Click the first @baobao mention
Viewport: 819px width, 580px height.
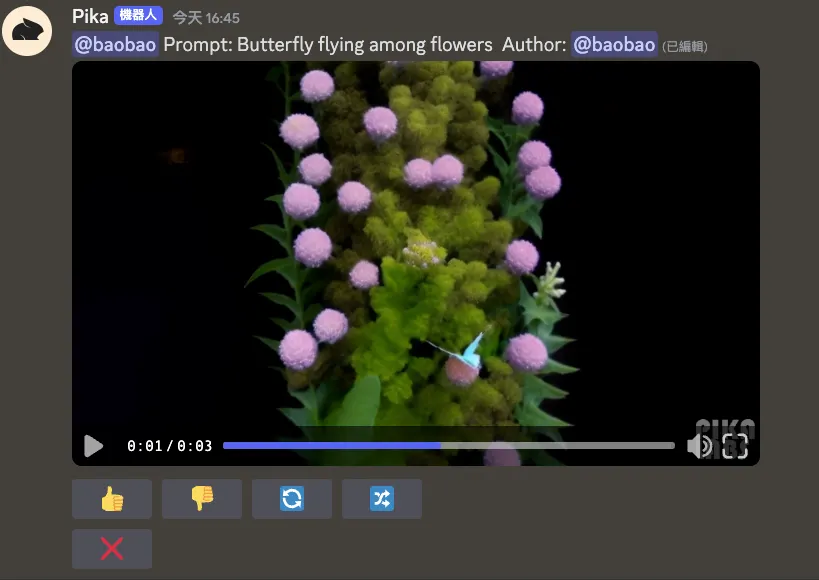[x=115, y=44]
